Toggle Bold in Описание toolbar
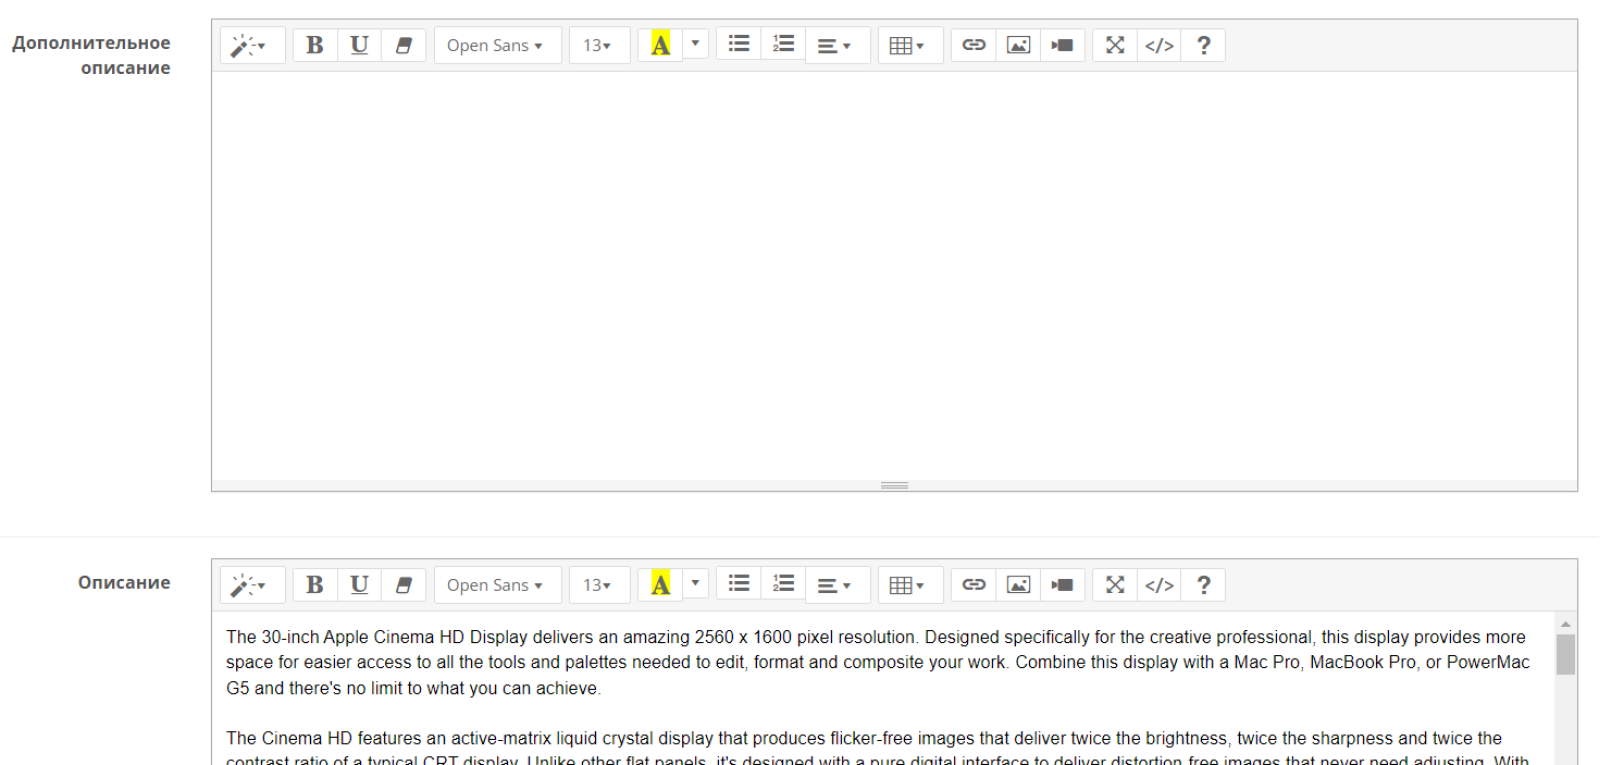The height and width of the screenshot is (765, 1600). (315, 585)
